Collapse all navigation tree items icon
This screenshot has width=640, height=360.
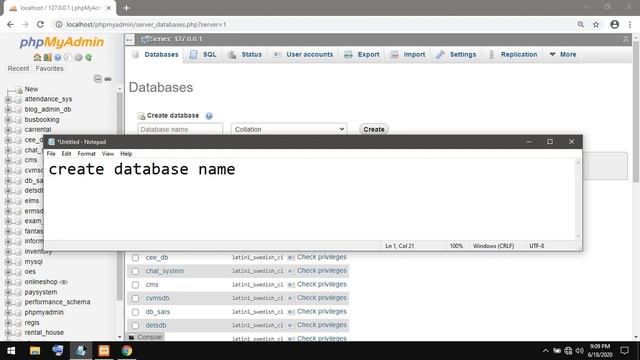point(98,79)
